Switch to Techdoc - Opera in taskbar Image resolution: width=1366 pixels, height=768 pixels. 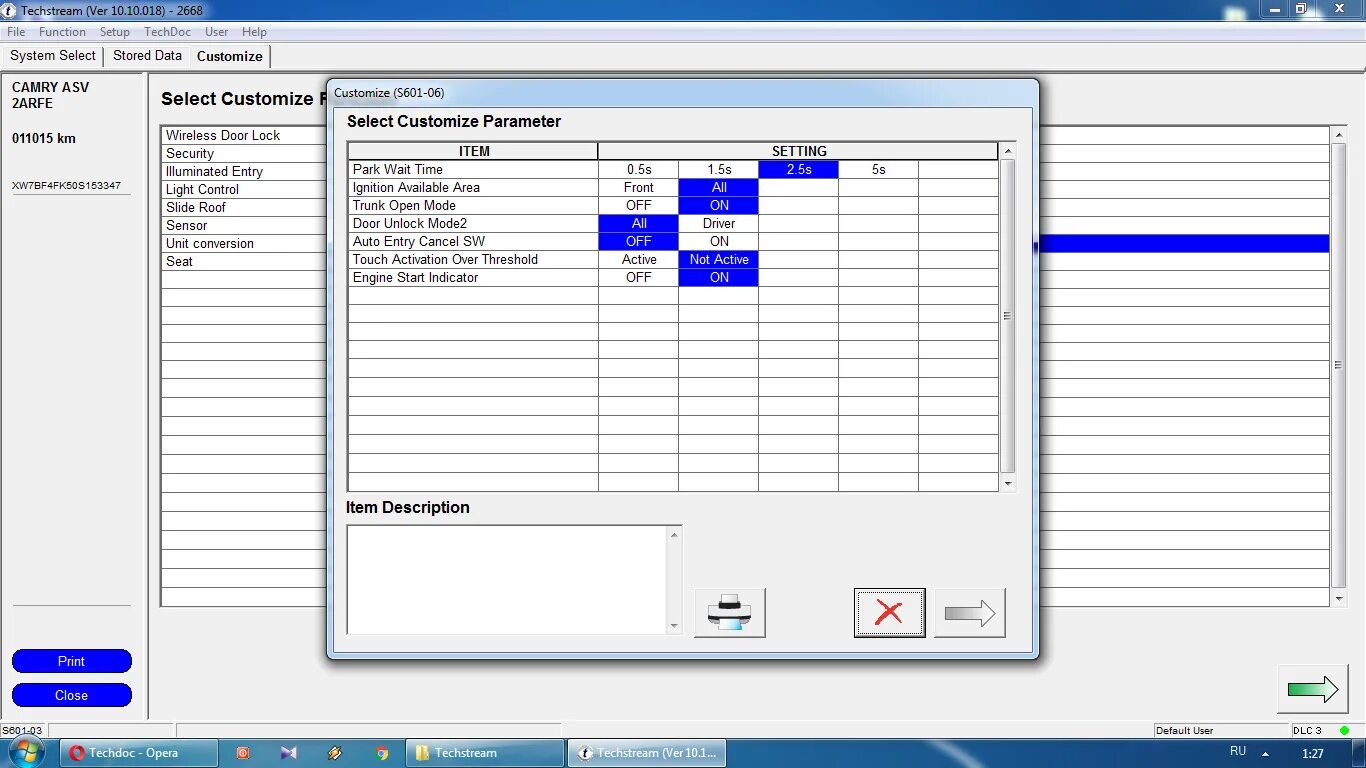click(x=139, y=753)
